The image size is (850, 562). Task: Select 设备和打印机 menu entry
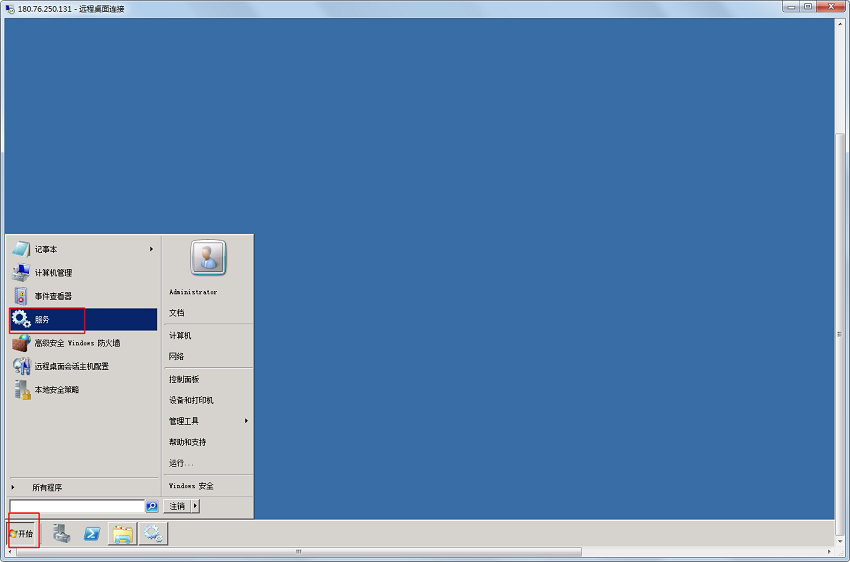(191, 400)
